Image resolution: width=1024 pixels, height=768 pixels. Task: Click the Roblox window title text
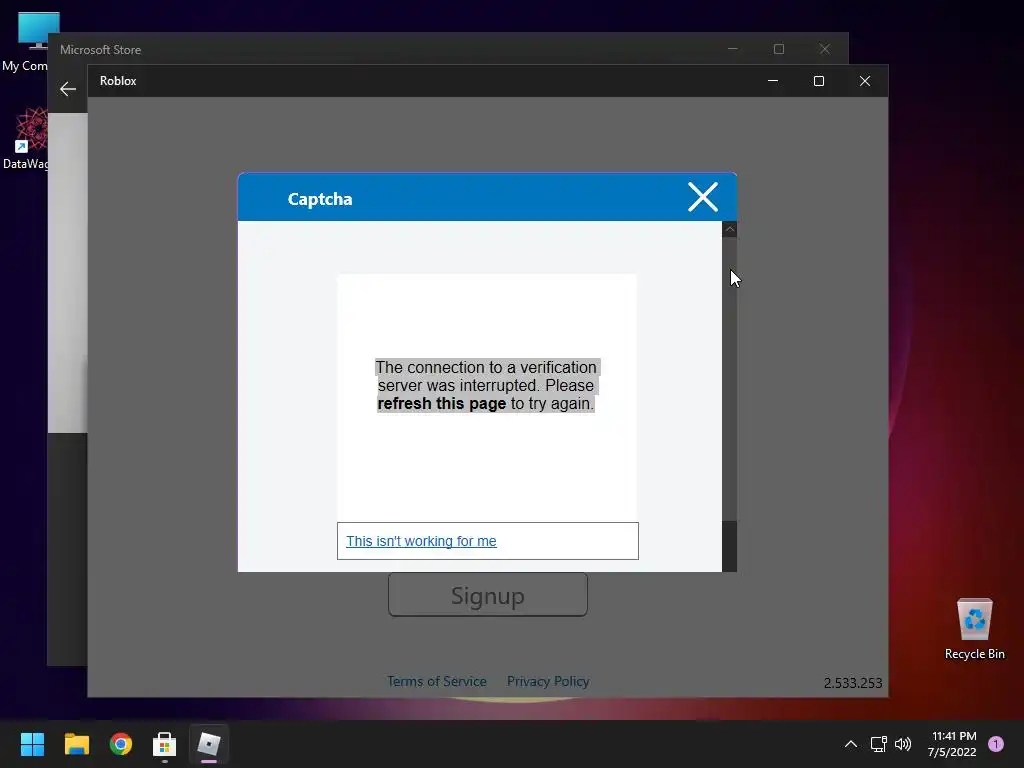click(x=118, y=81)
